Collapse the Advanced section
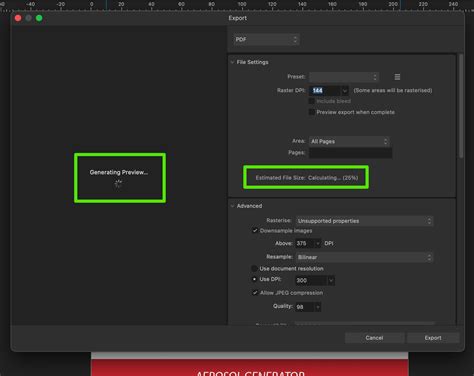The height and width of the screenshot is (376, 474). (x=232, y=206)
